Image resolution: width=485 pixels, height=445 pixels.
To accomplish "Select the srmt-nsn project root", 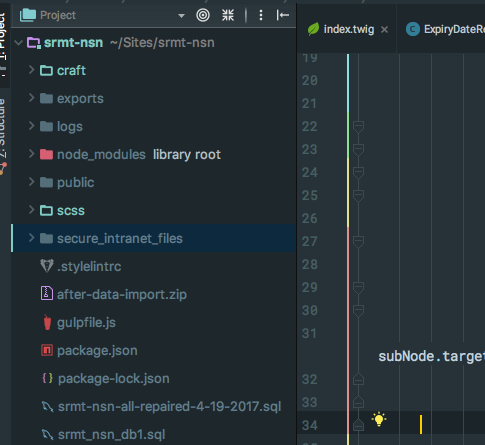I will pyautogui.click(x=73, y=43).
